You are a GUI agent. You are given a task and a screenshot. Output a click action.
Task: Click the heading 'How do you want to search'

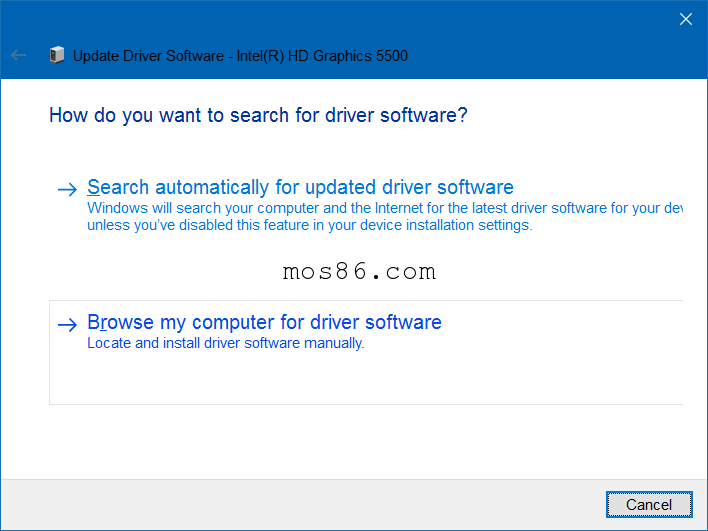(x=258, y=115)
